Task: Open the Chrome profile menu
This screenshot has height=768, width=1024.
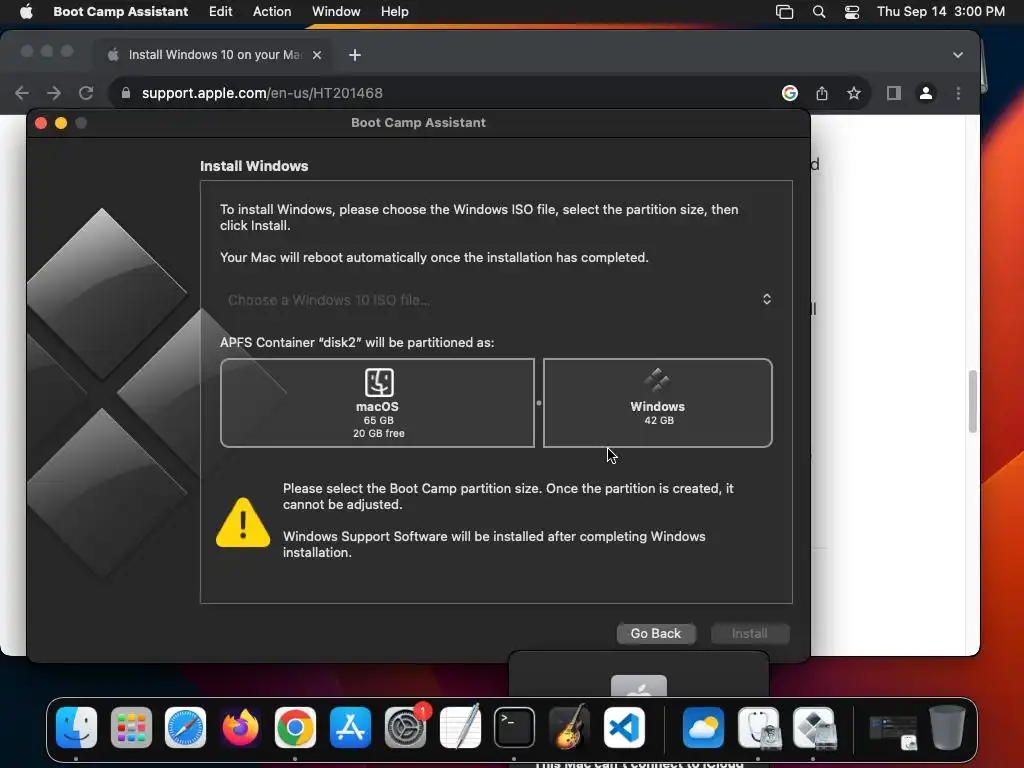Action: coord(925,93)
